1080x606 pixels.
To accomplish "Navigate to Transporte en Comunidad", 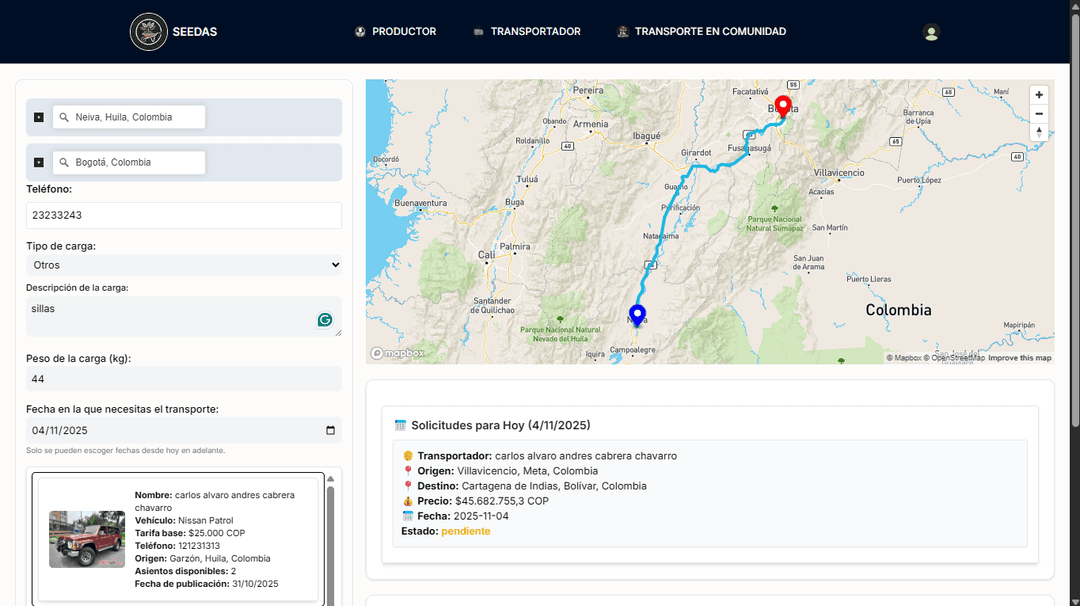I will point(702,32).
